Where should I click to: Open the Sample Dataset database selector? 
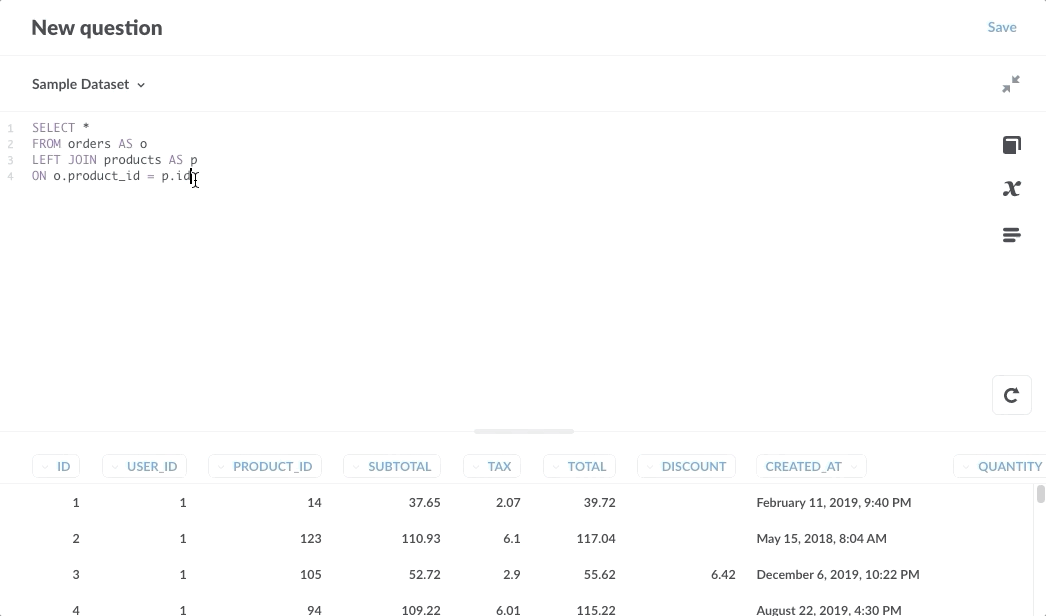tap(89, 84)
